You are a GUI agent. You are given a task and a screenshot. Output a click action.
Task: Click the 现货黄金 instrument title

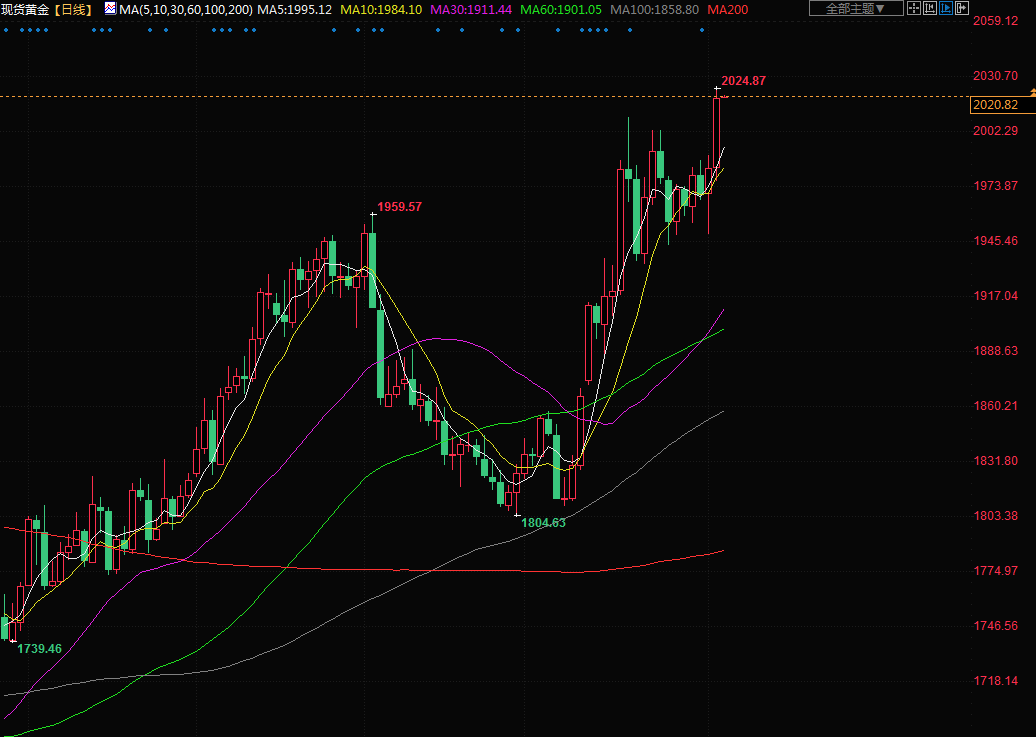click(x=24, y=9)
